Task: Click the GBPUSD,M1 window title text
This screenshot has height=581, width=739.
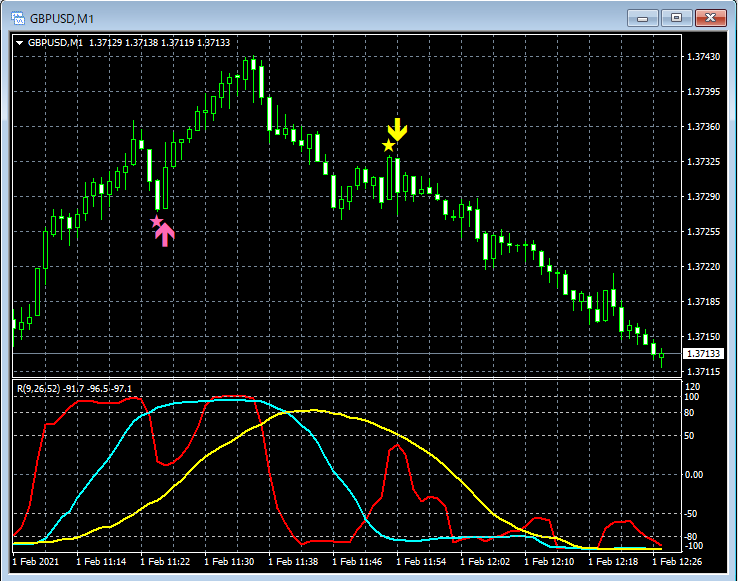Action: [x=62, y=19]
